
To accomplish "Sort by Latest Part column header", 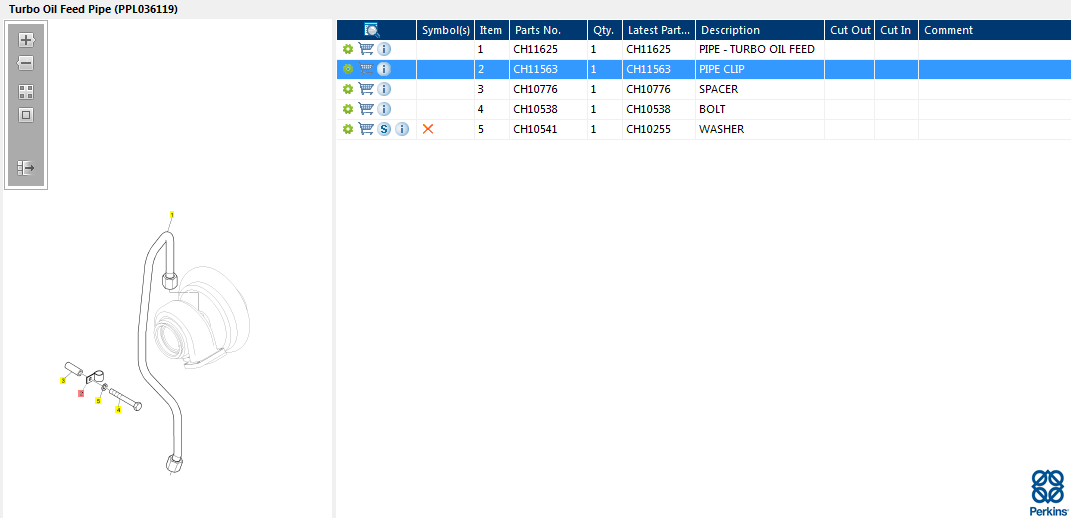I will pyautogui.click(x=659, y=30).
